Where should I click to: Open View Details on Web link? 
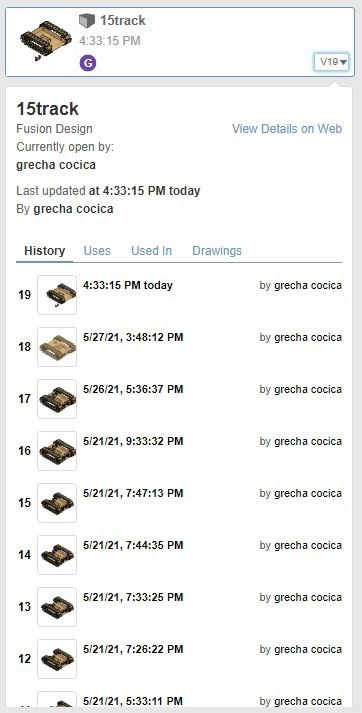pyautogui.click(x=287, y=129)
